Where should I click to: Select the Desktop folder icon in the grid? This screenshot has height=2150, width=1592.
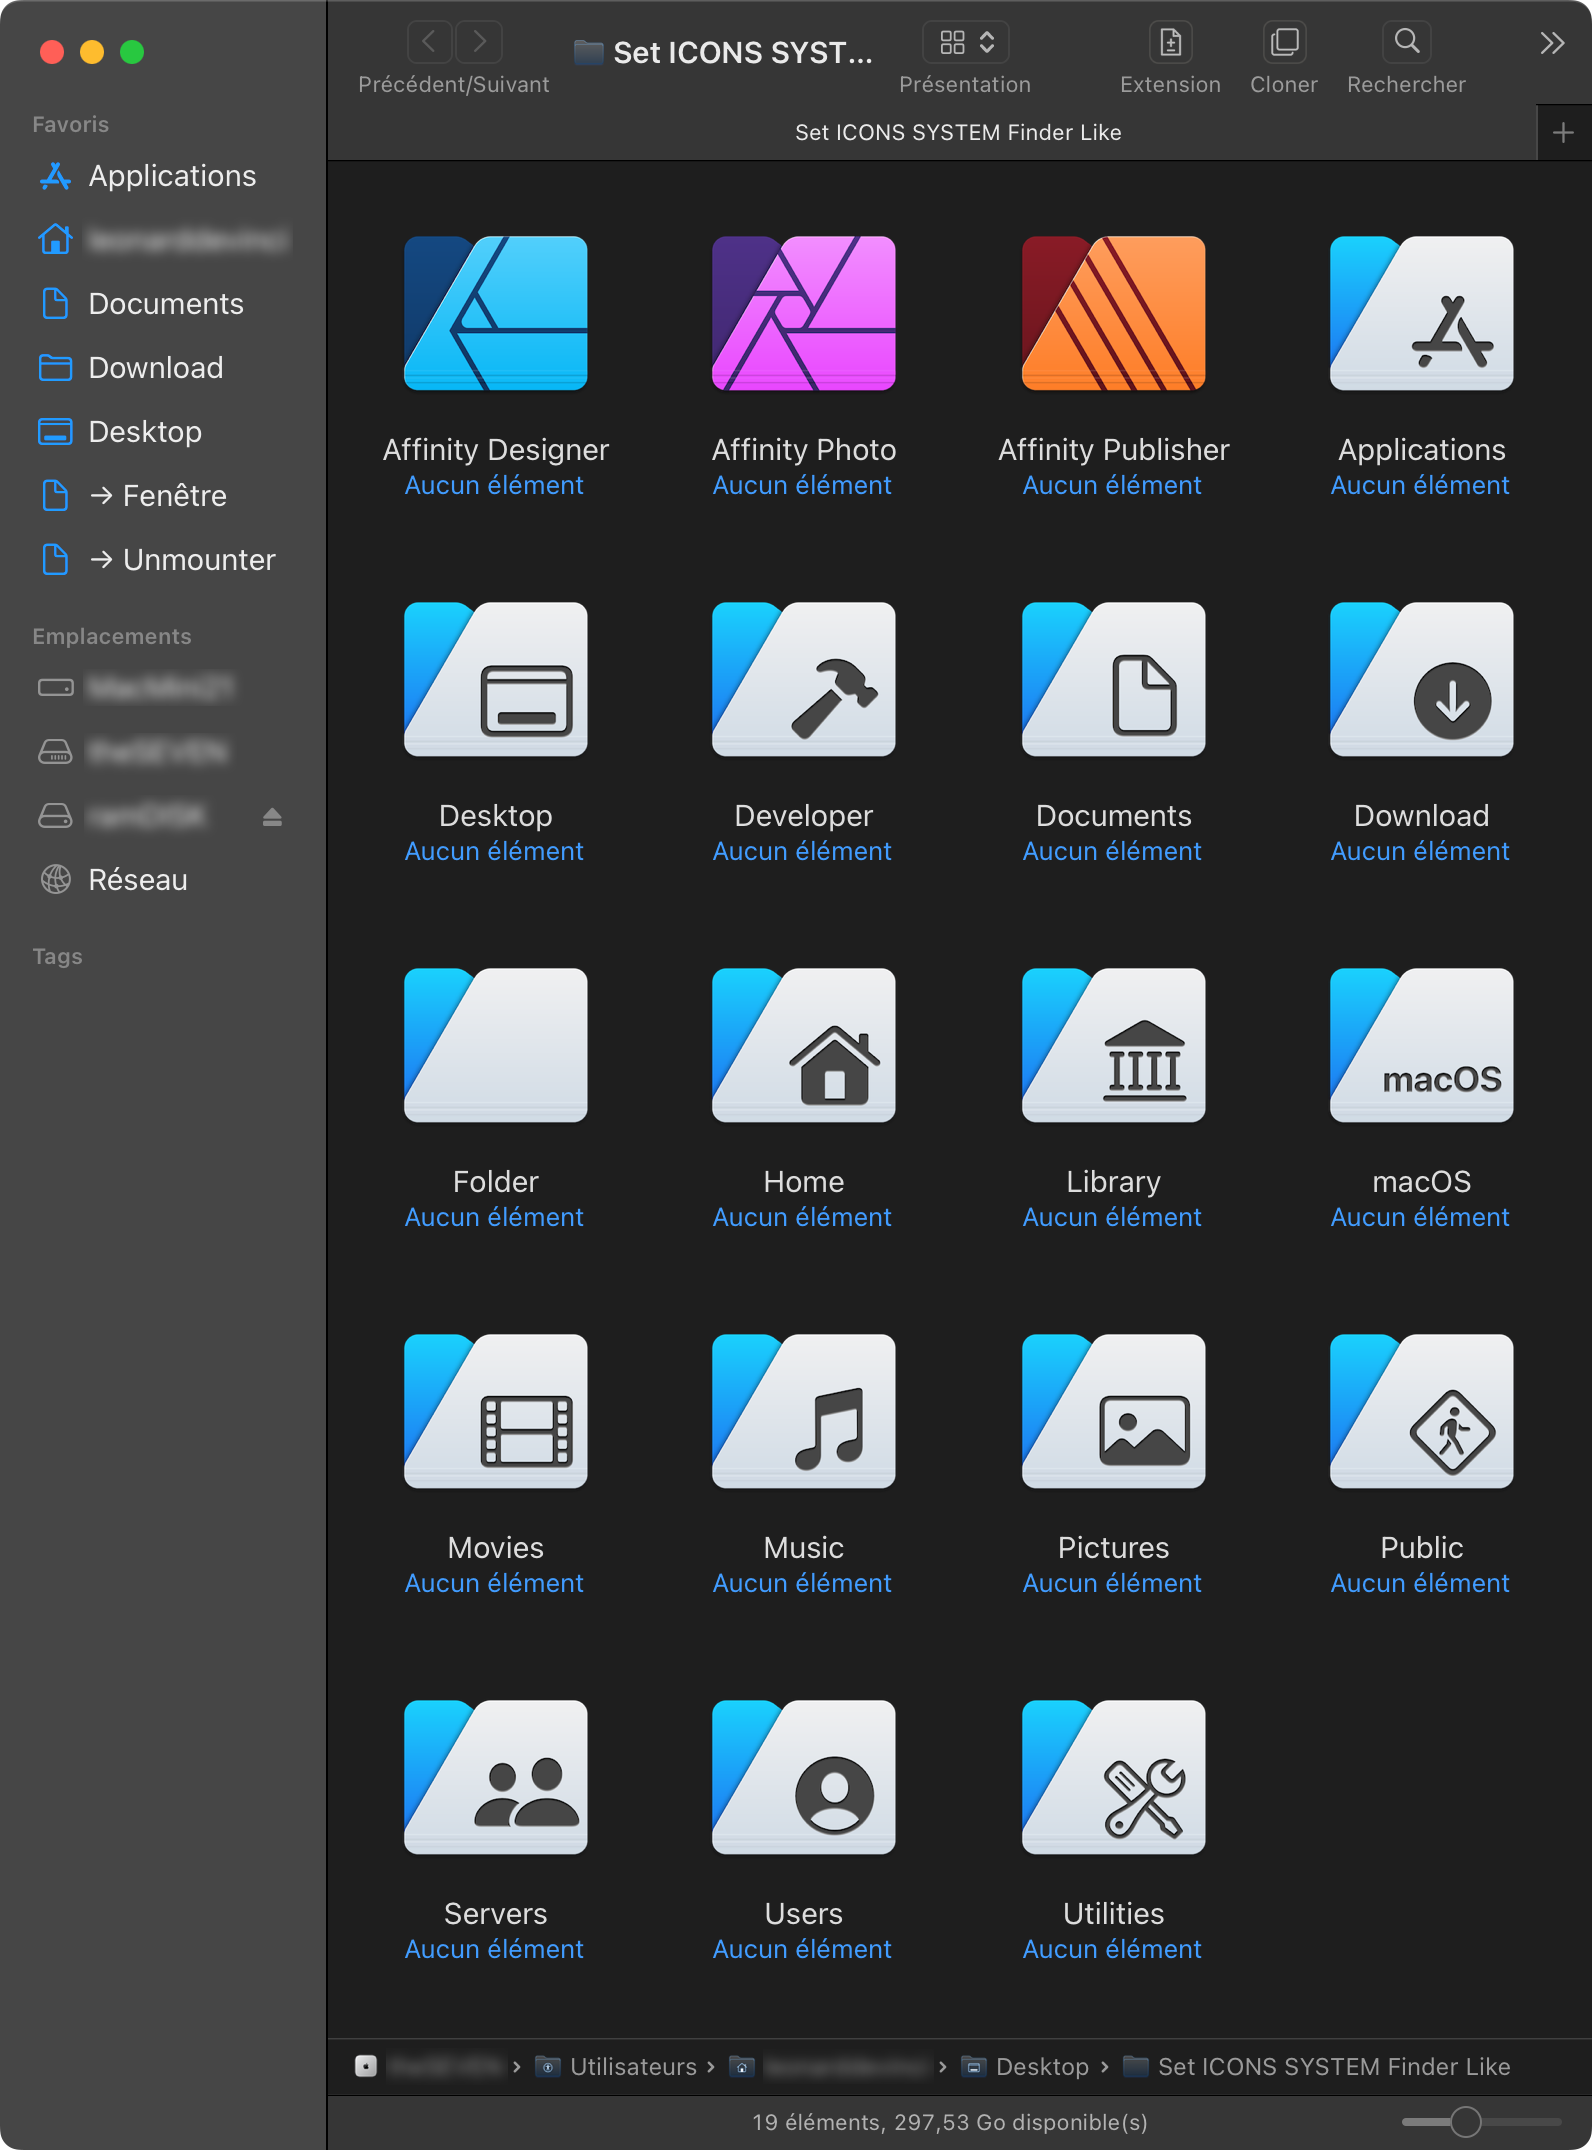point(495,679)
